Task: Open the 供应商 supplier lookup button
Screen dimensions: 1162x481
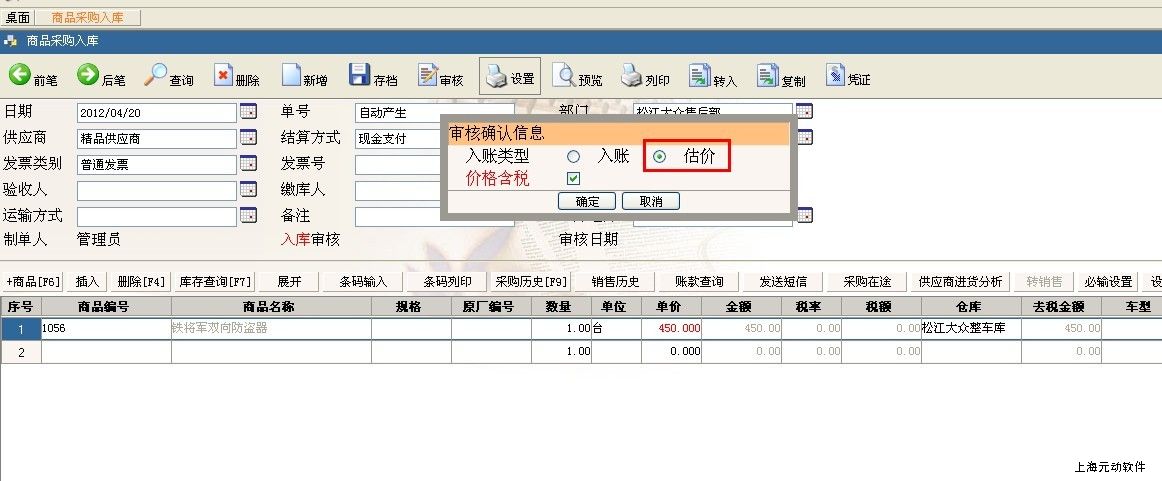Action: (x=248, y=138)
